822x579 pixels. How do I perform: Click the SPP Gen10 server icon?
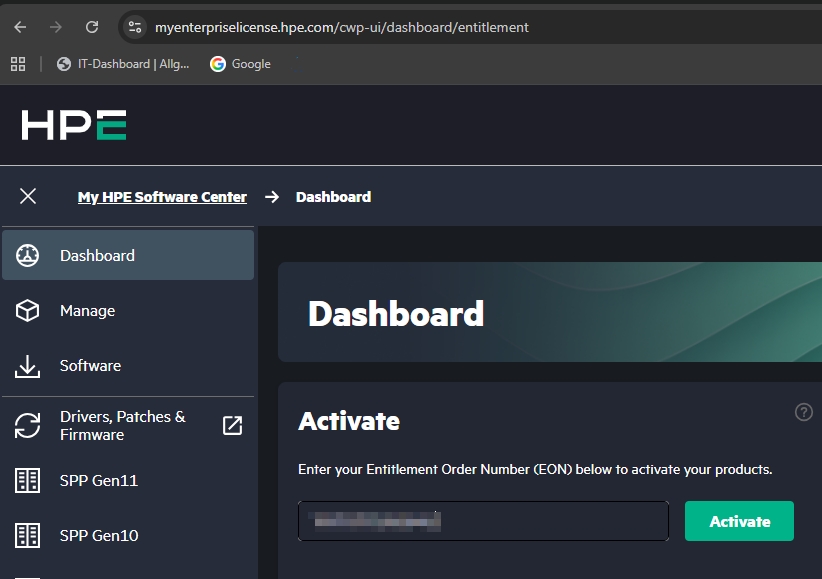point(28,536)
